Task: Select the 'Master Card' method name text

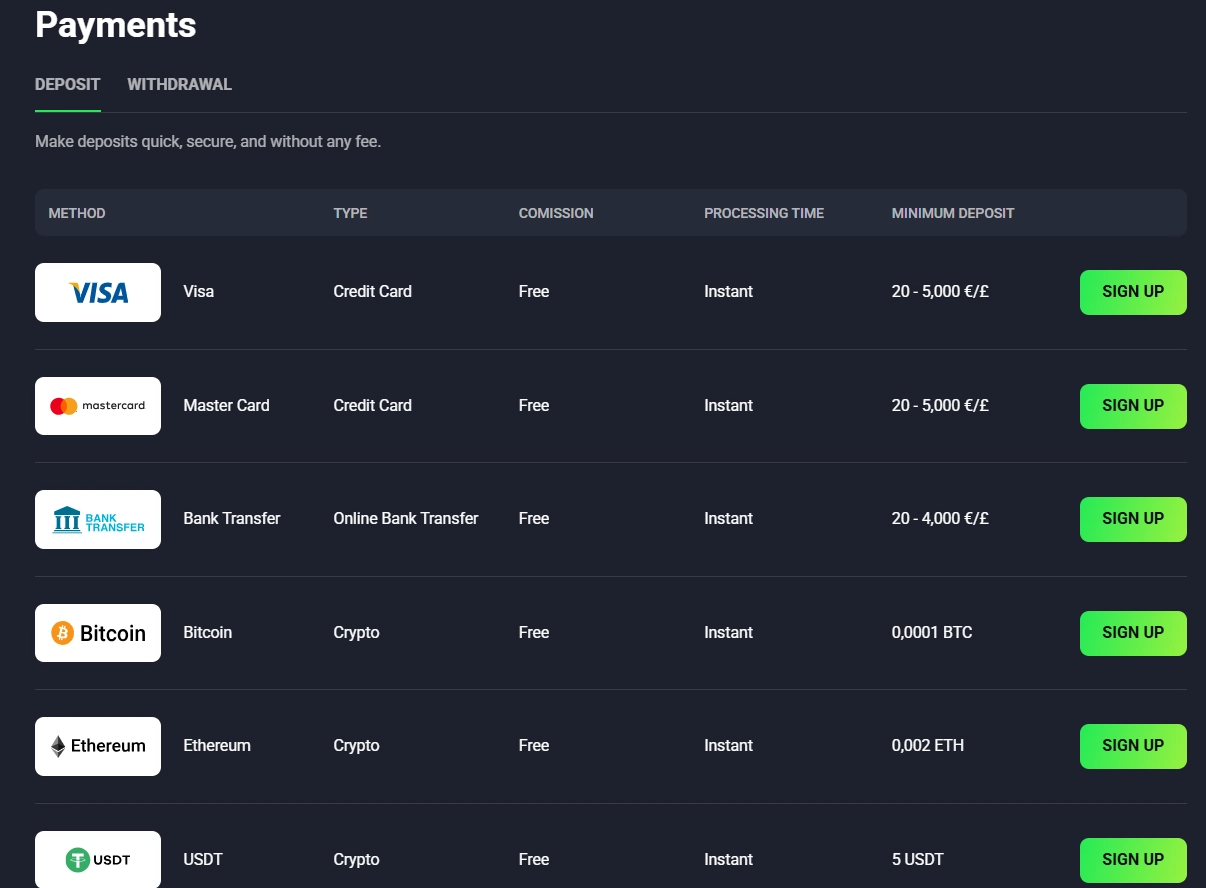Action: 226,406
